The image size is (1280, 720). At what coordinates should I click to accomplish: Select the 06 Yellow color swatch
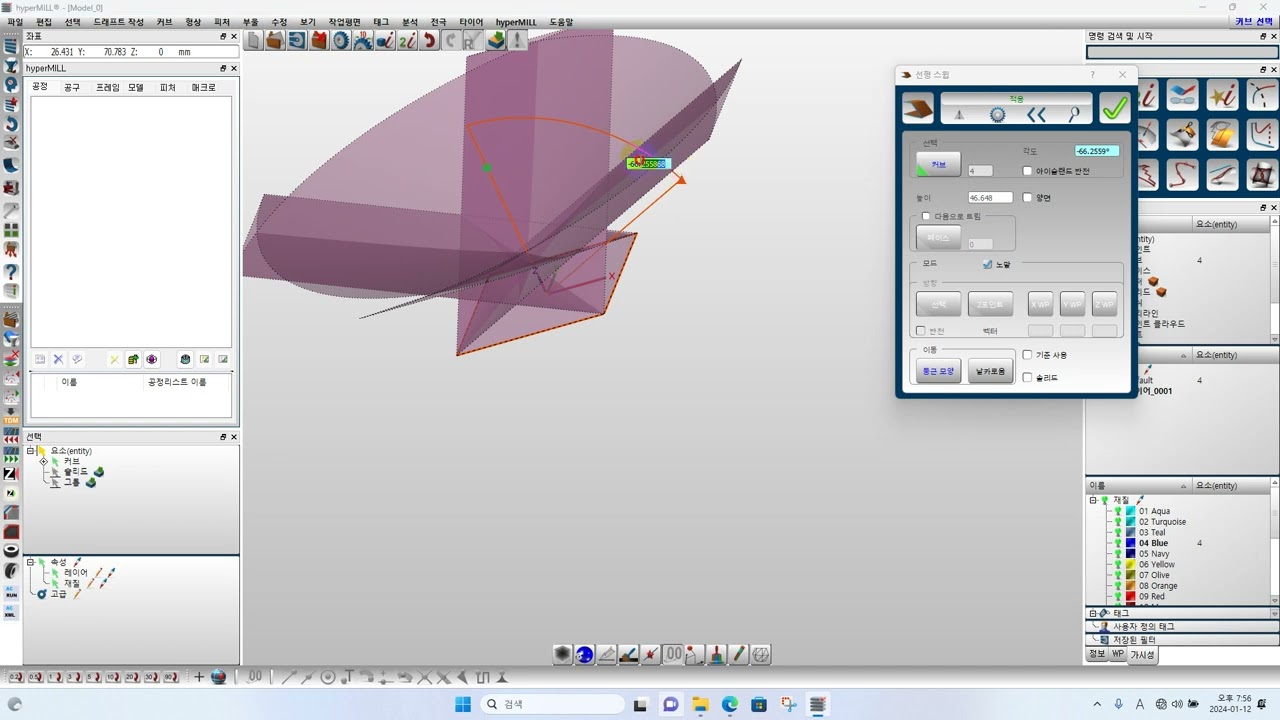pyautogui.click(x=1130, y=565)
